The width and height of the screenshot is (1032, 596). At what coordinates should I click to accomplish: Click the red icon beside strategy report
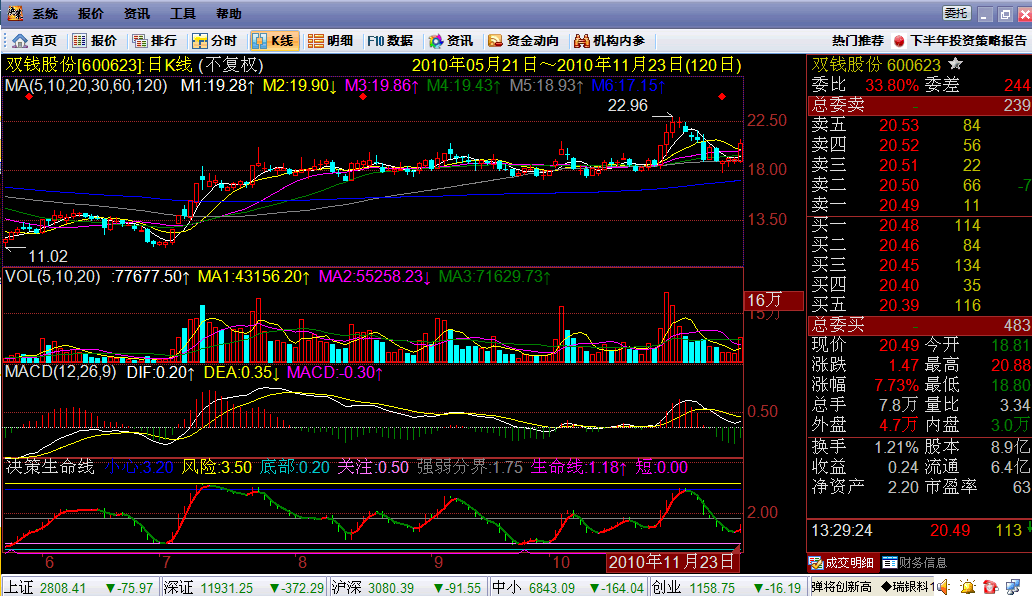pyautogui.click(x=899, y=41)
